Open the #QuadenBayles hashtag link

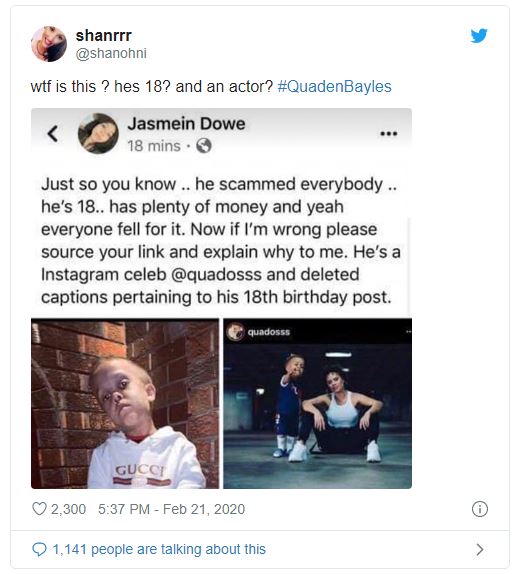(x=335, y=87)
